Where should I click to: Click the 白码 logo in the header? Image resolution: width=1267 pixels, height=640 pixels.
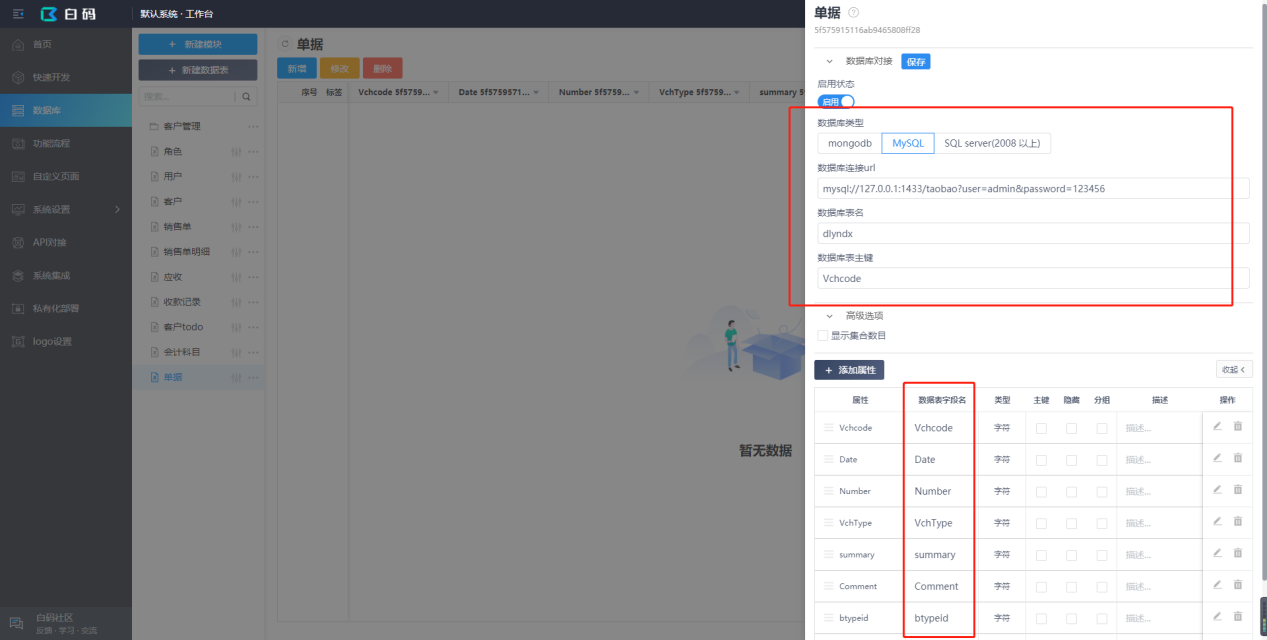point(68,14)
